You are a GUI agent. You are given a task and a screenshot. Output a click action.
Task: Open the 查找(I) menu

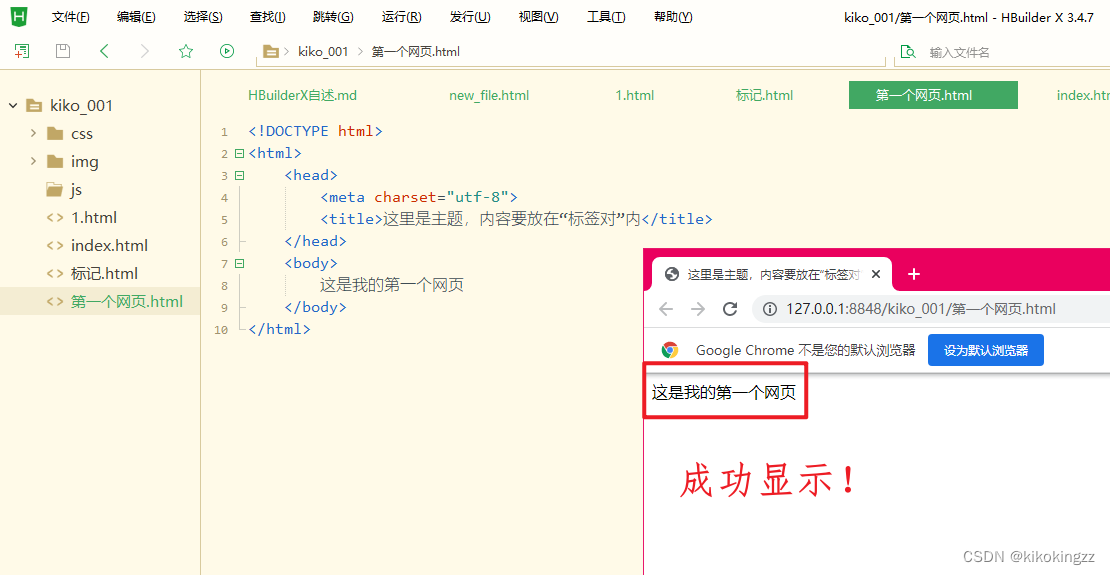(268, 17)
